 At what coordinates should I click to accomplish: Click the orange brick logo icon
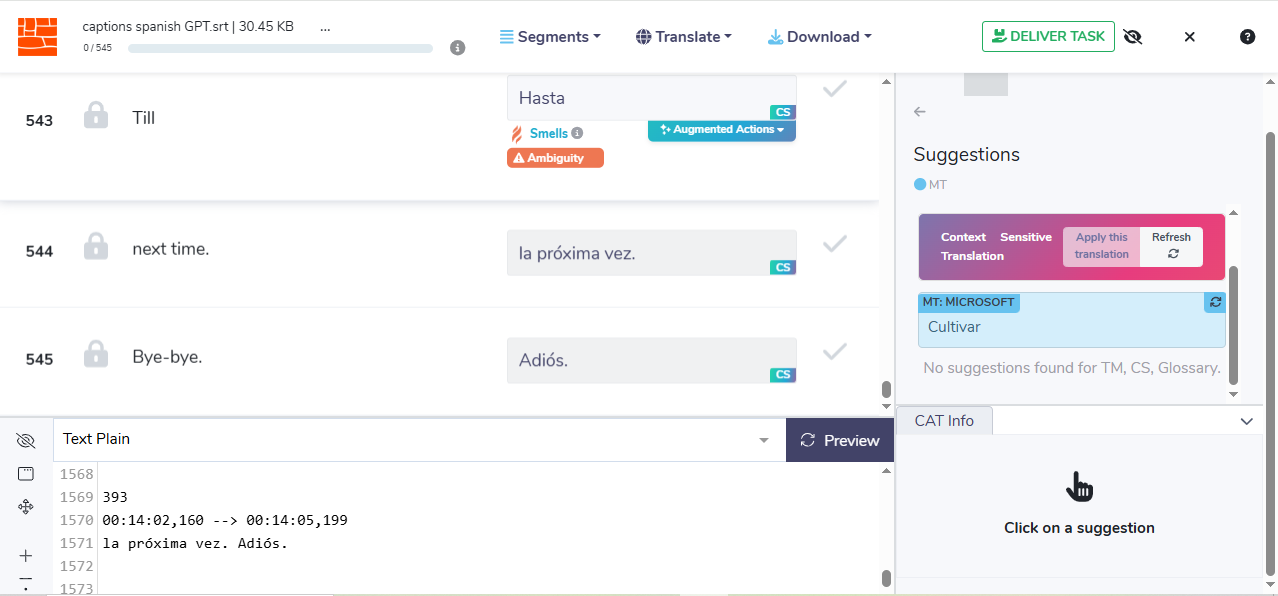38,36
